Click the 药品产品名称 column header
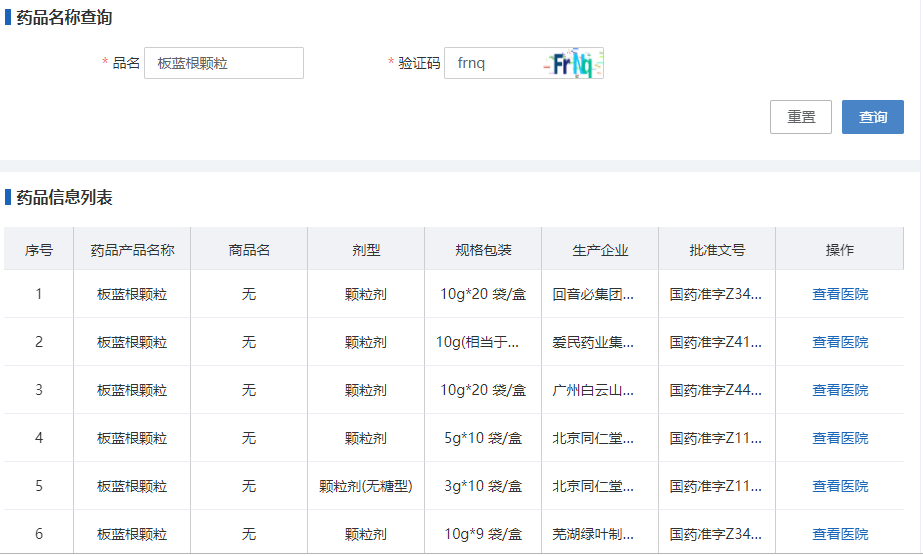 click(x=132, y=250)
